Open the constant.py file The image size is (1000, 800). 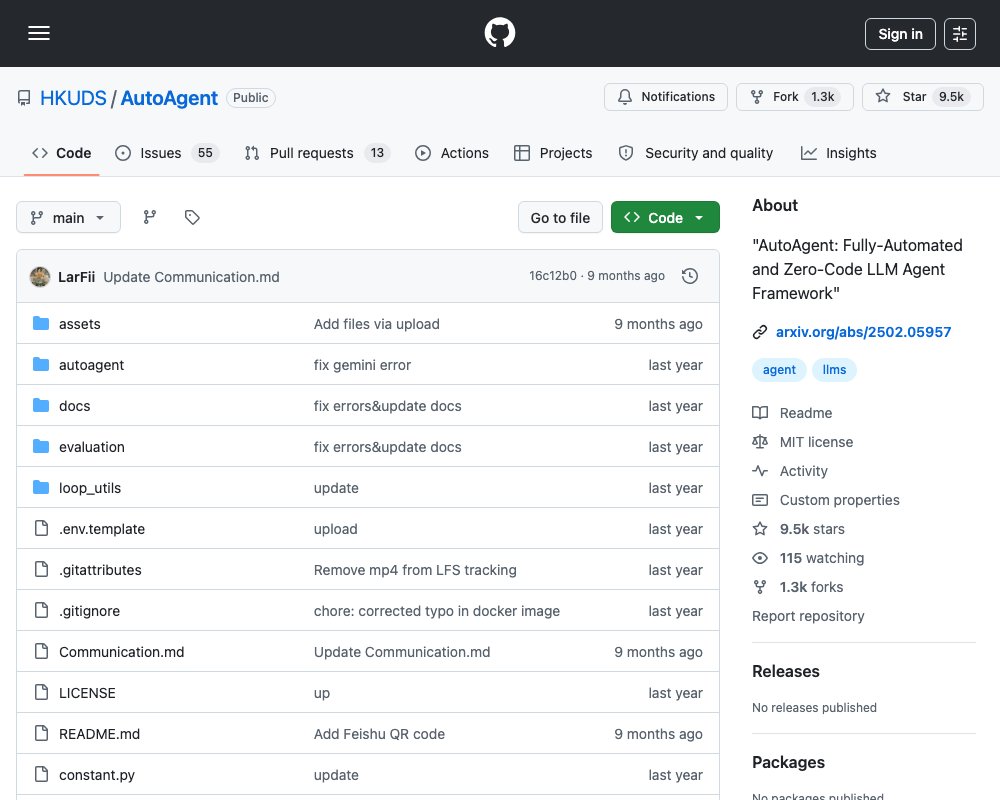pyautogui.click(x=97, y=775)
